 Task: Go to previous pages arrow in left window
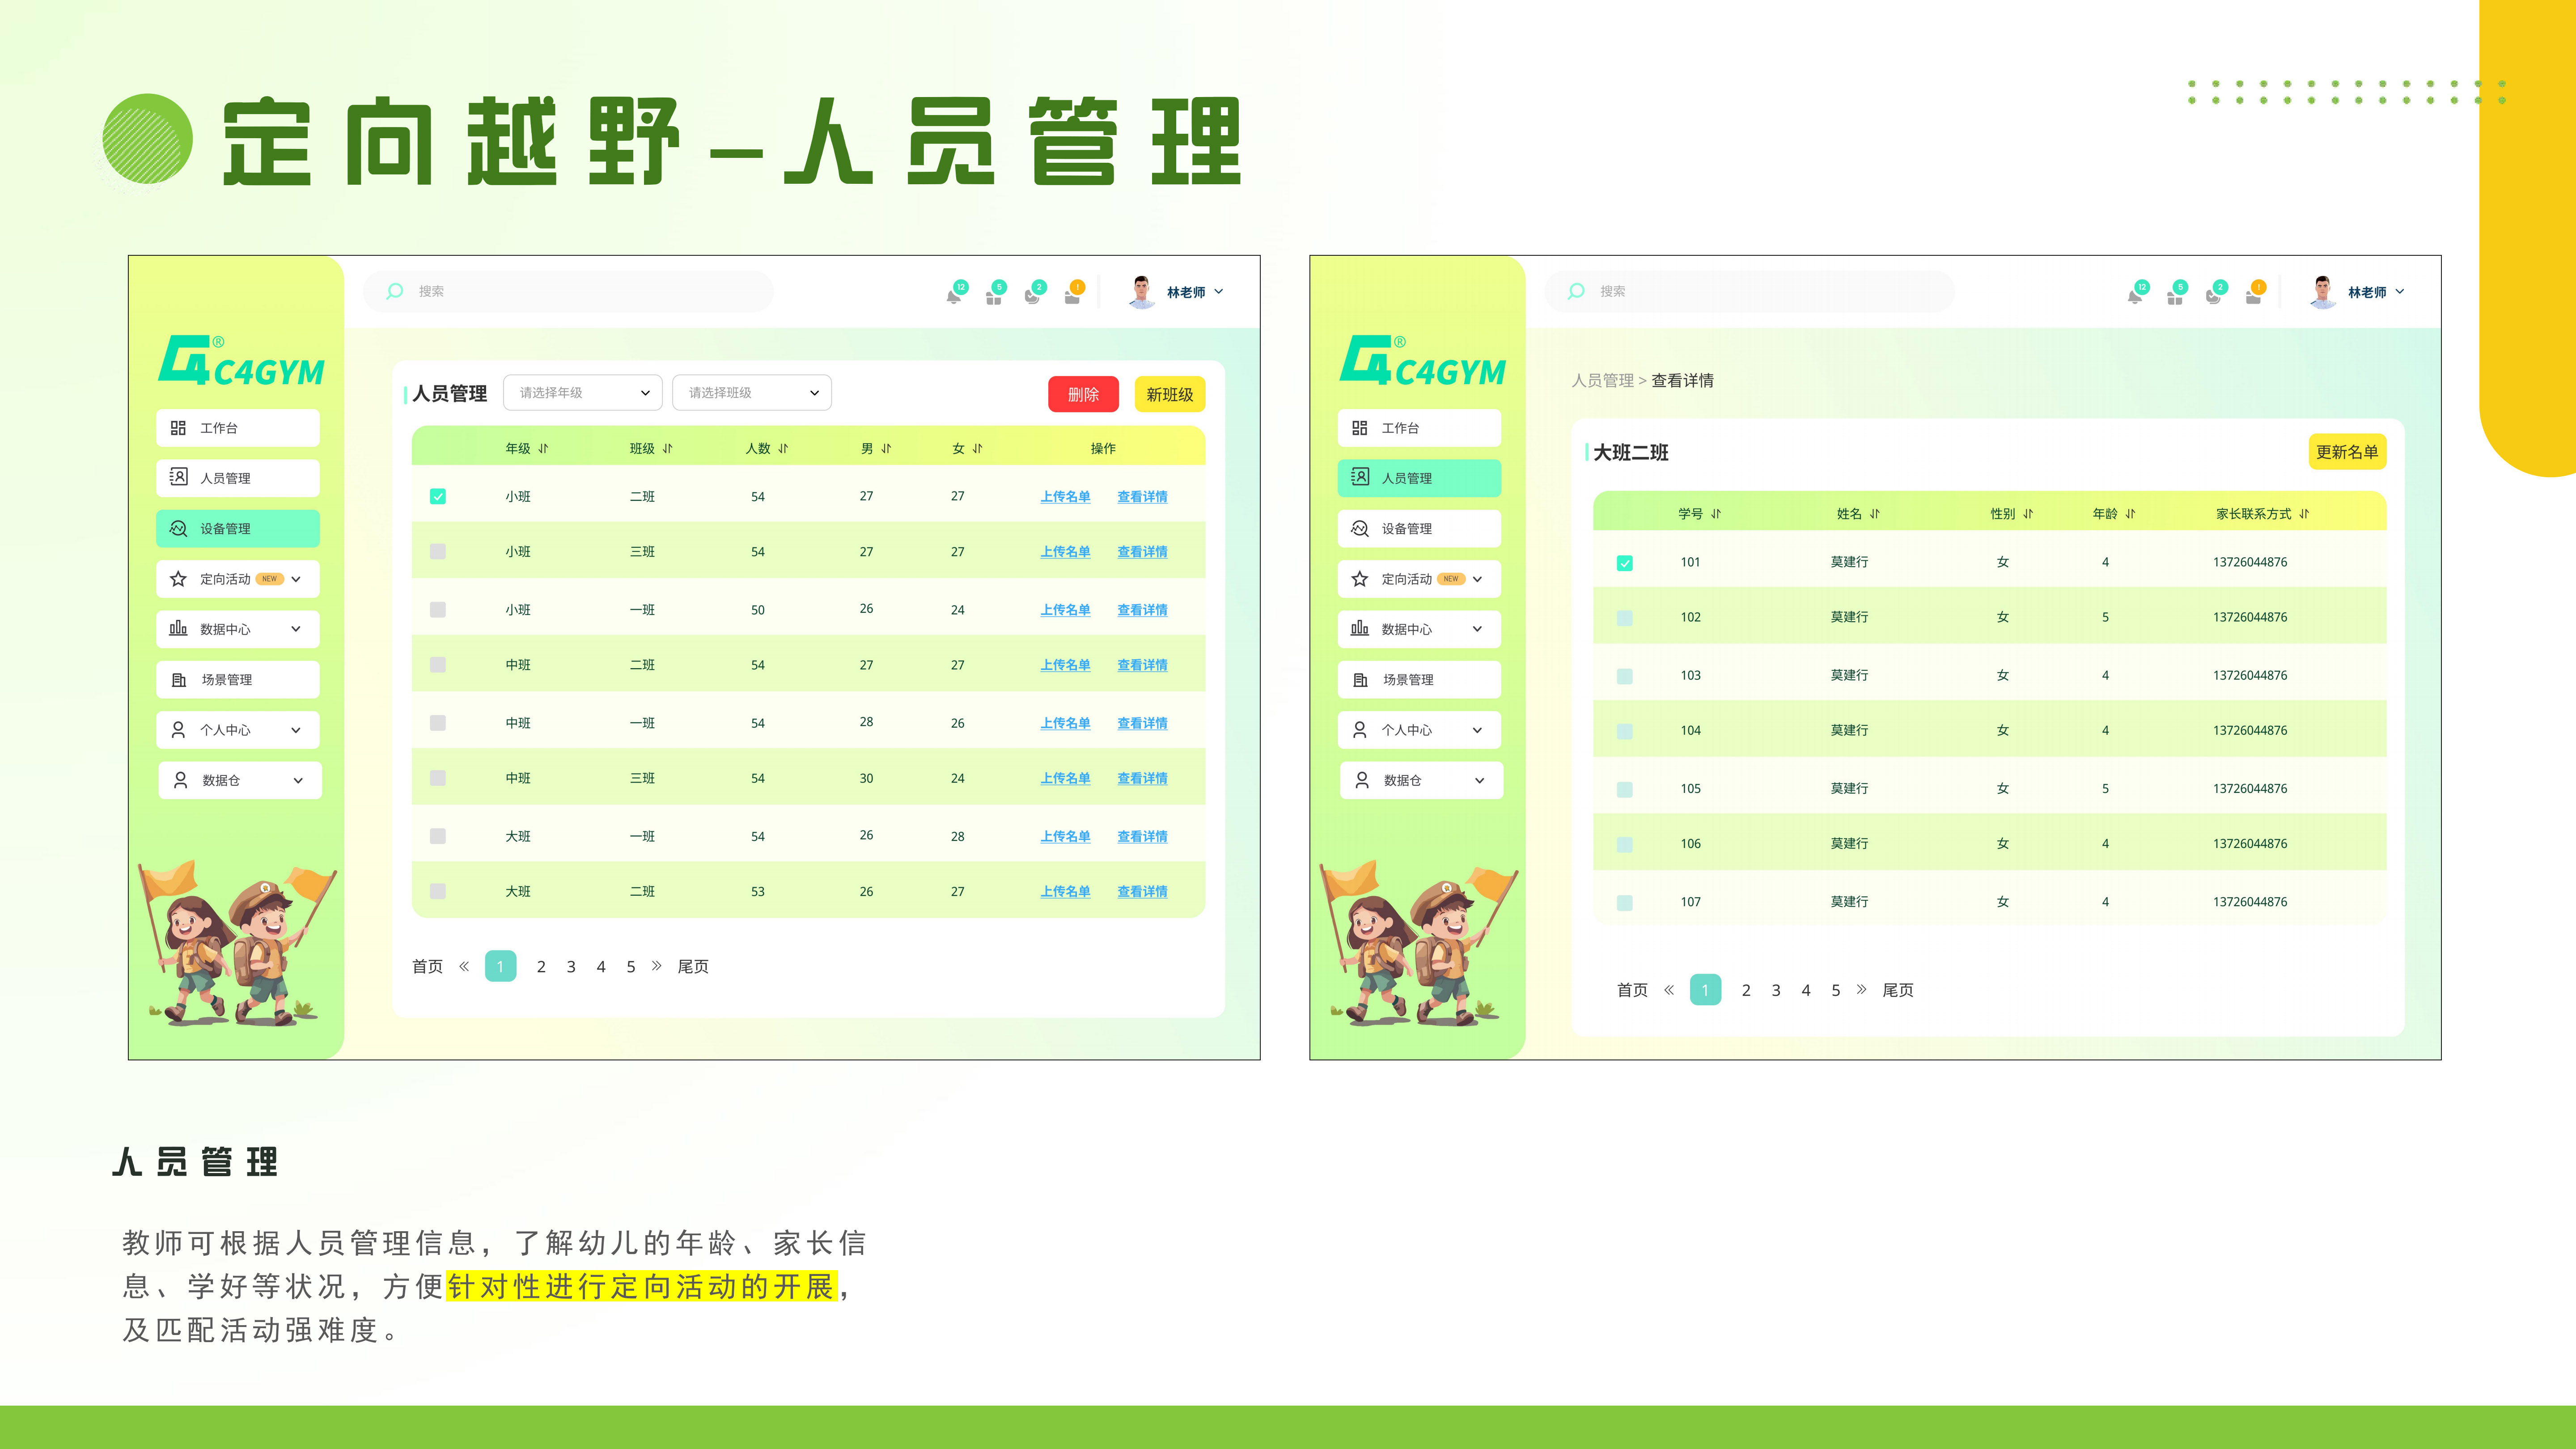point(464,966)
